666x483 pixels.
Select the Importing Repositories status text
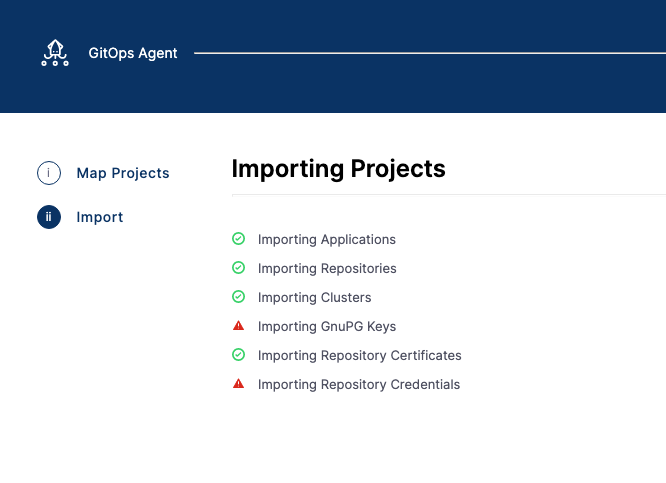coord(327,269)
